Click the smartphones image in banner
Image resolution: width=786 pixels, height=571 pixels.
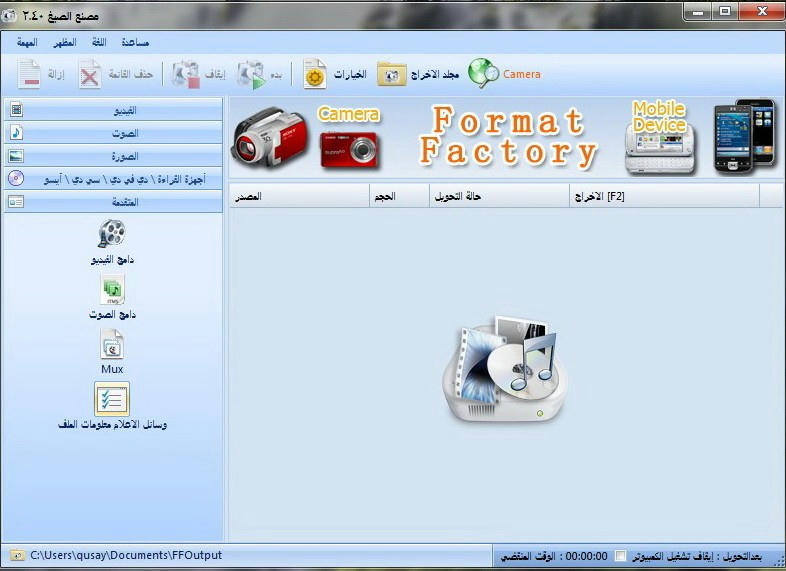coord(745,136)
